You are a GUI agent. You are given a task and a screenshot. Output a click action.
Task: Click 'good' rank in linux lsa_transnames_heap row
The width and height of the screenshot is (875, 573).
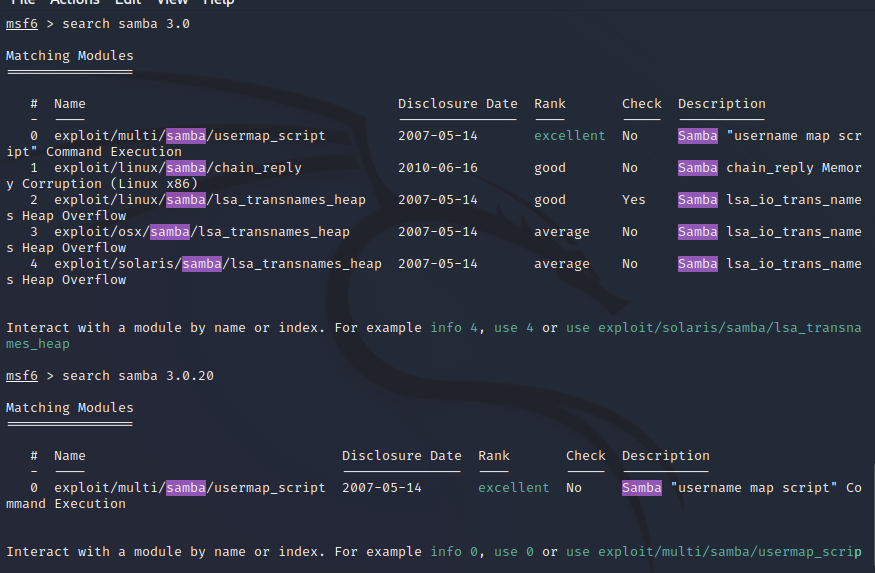click(550, 200)
